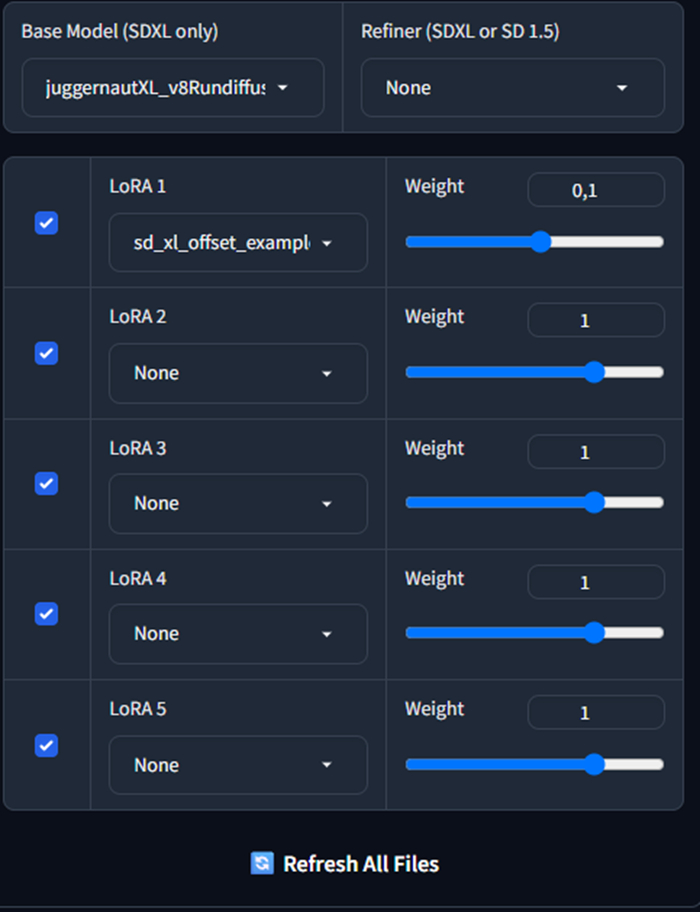Screen dimensions: 700x912
Task: Open the LoRA 5 dropdown
Action: coord(238,765)
